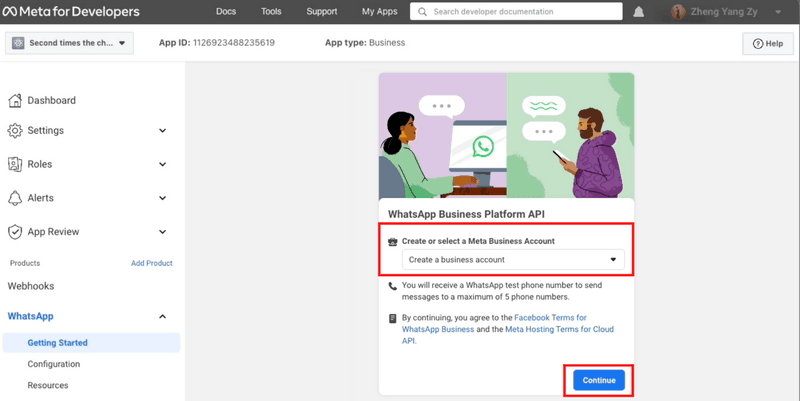The height and width of the screenshot is (401, 800).
Task: Click the App type: Business text
Action: pyautogui.click(x=365, y=43)
